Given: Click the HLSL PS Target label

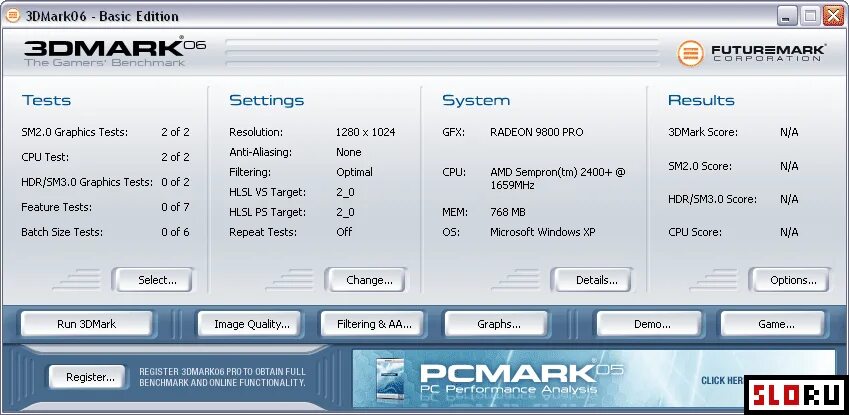Looking at the screenshot, I should tap(267, 212).
